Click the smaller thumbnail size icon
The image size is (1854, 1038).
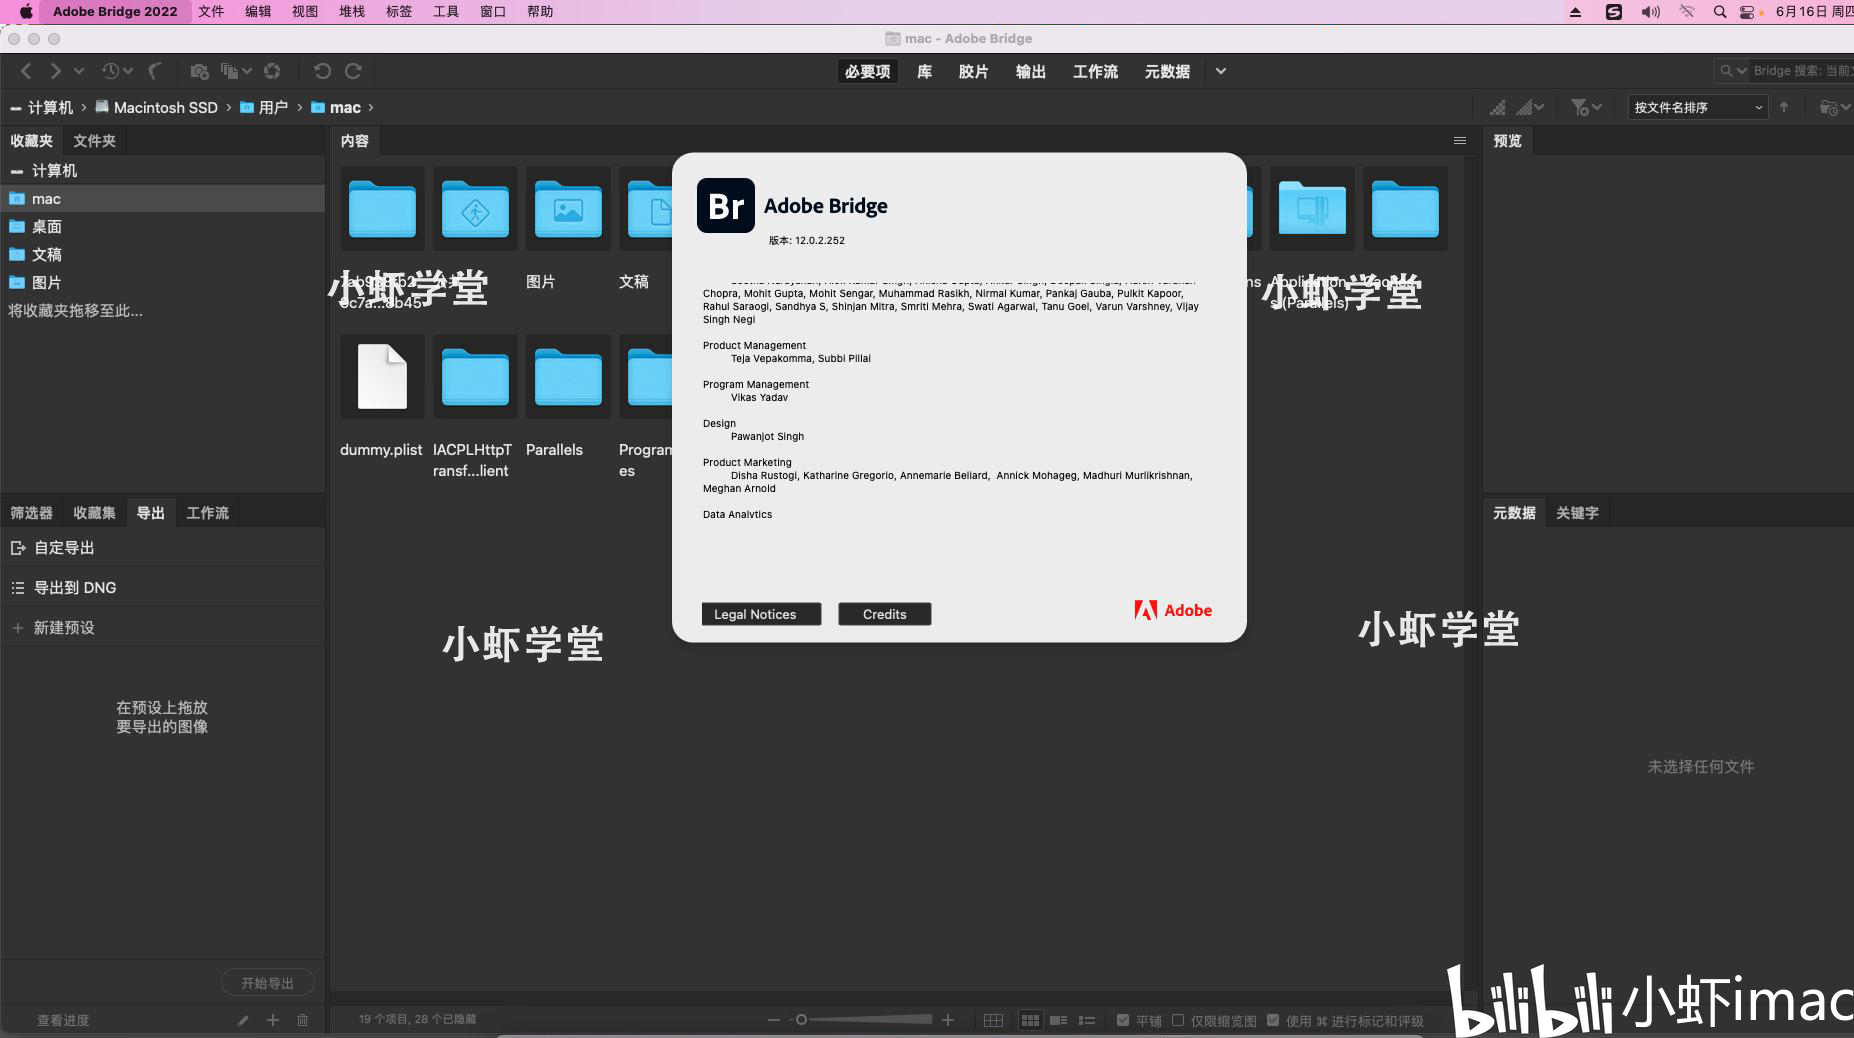[x=772, y=1020]
